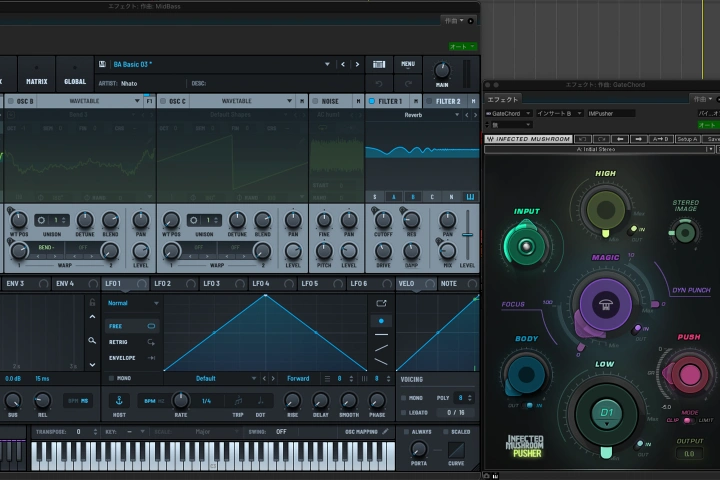
Task: Enable the voicing MONO checkbox
Action: [x=404, y=398]
